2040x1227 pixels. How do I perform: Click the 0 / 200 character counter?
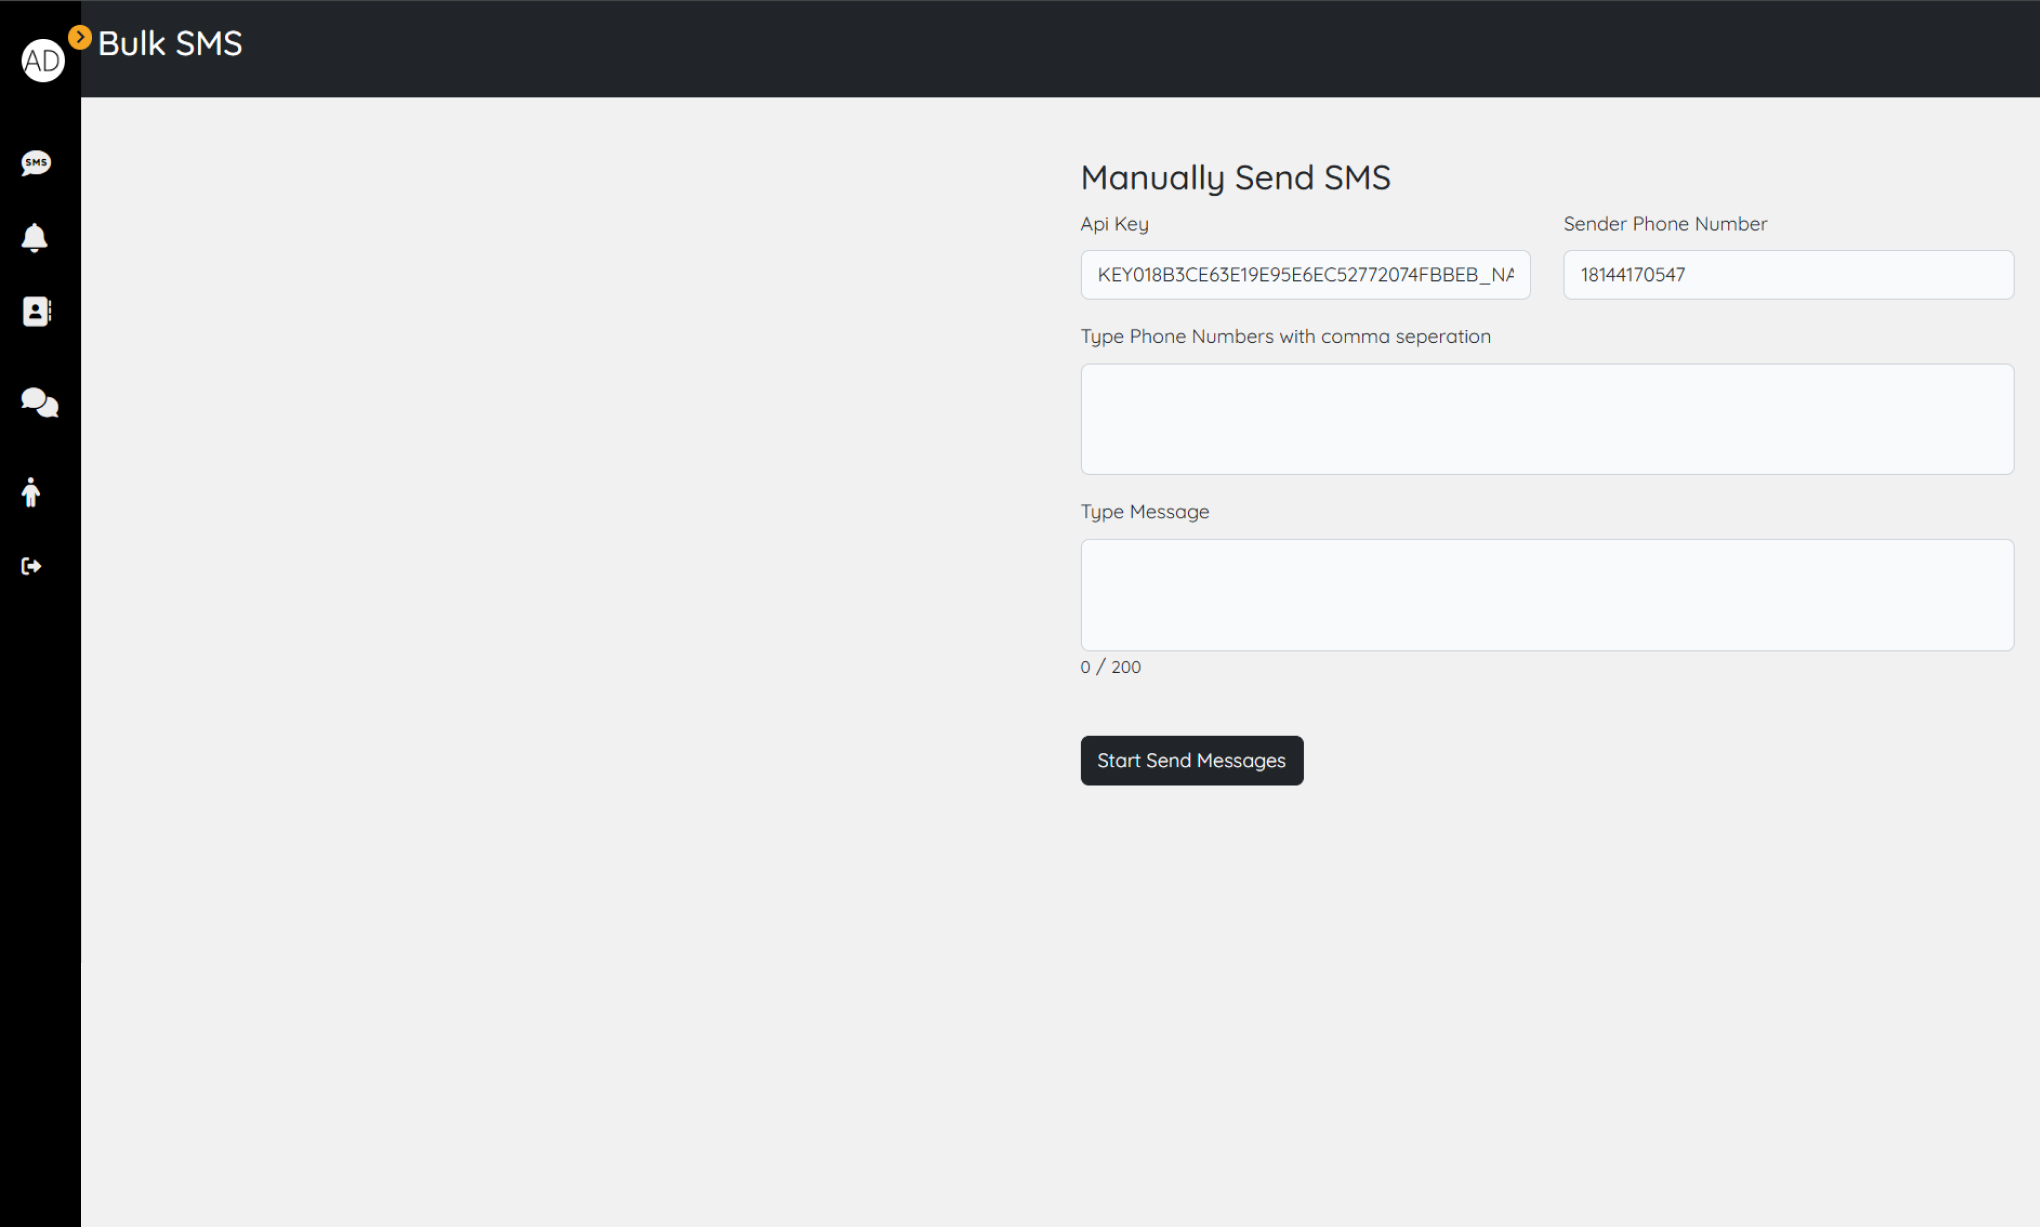point(1110,667)
